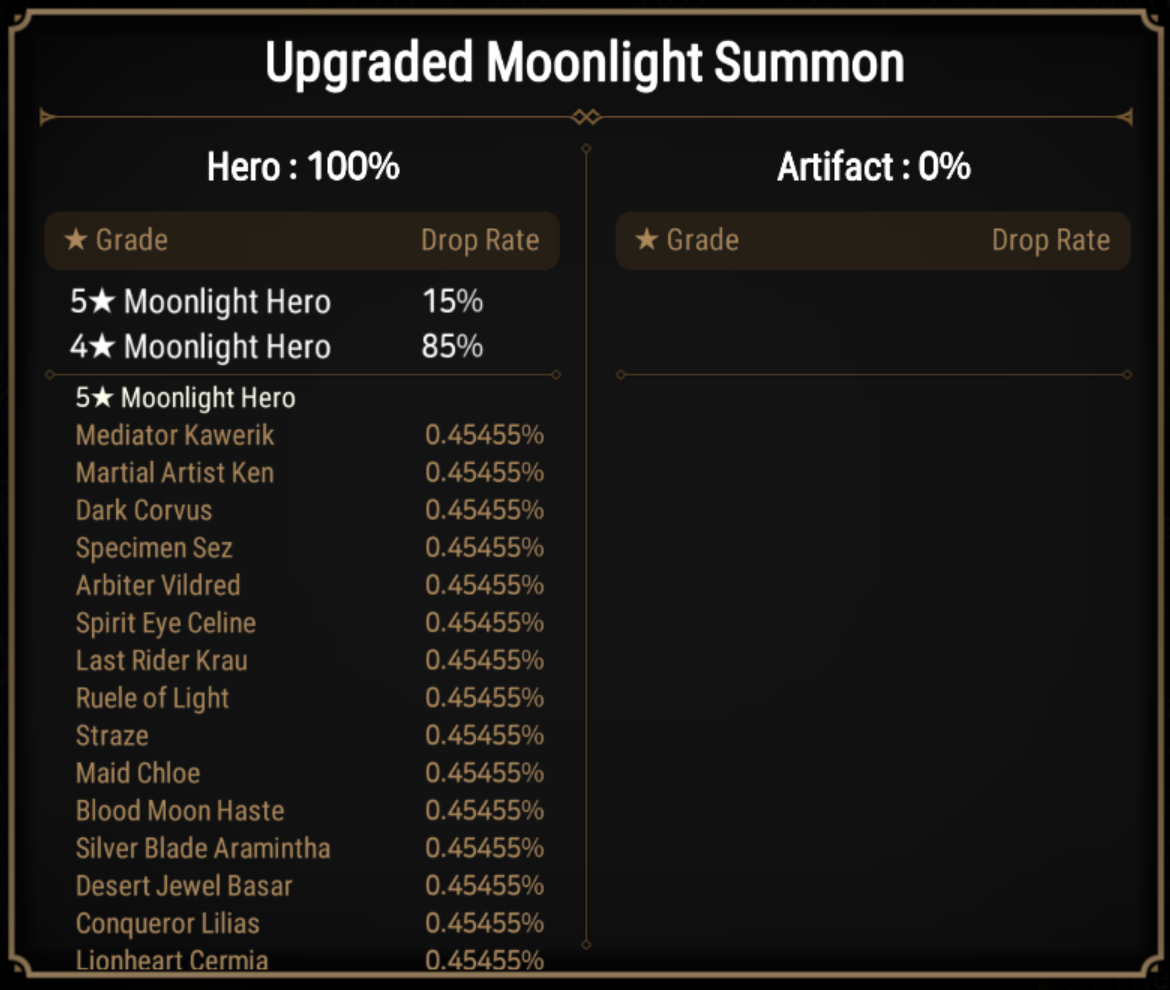The image size is (1170, 990).
Task: Click the star icon in Hero Grade header
Action: (76, 239)
